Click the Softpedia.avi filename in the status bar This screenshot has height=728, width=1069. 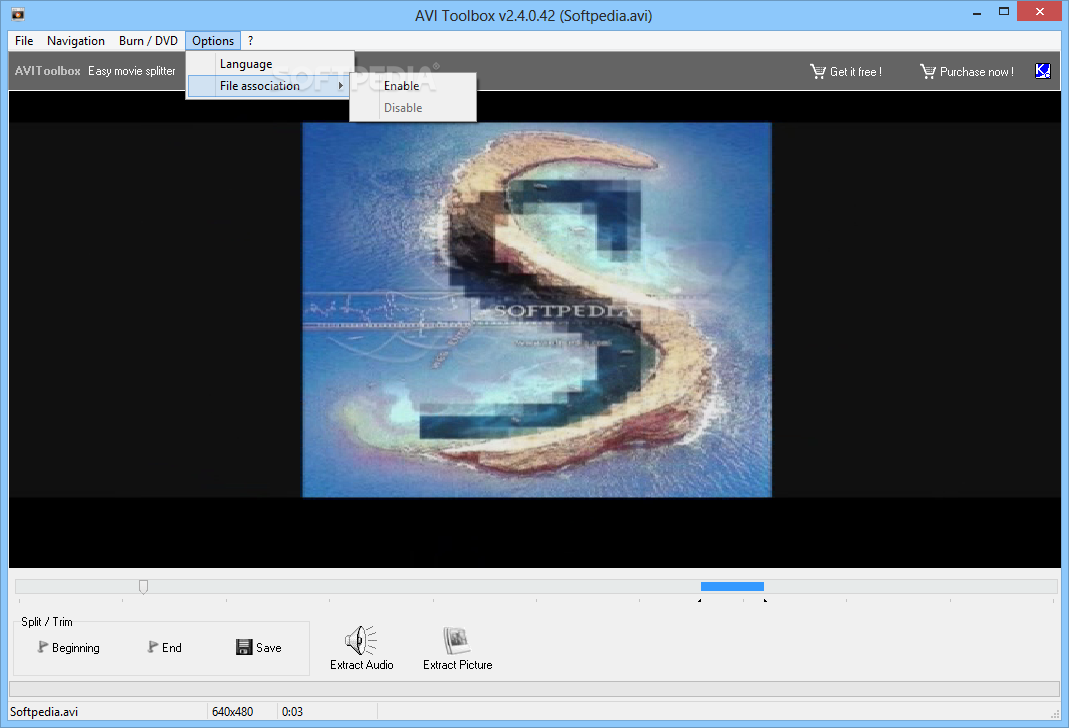click(44, 712)
